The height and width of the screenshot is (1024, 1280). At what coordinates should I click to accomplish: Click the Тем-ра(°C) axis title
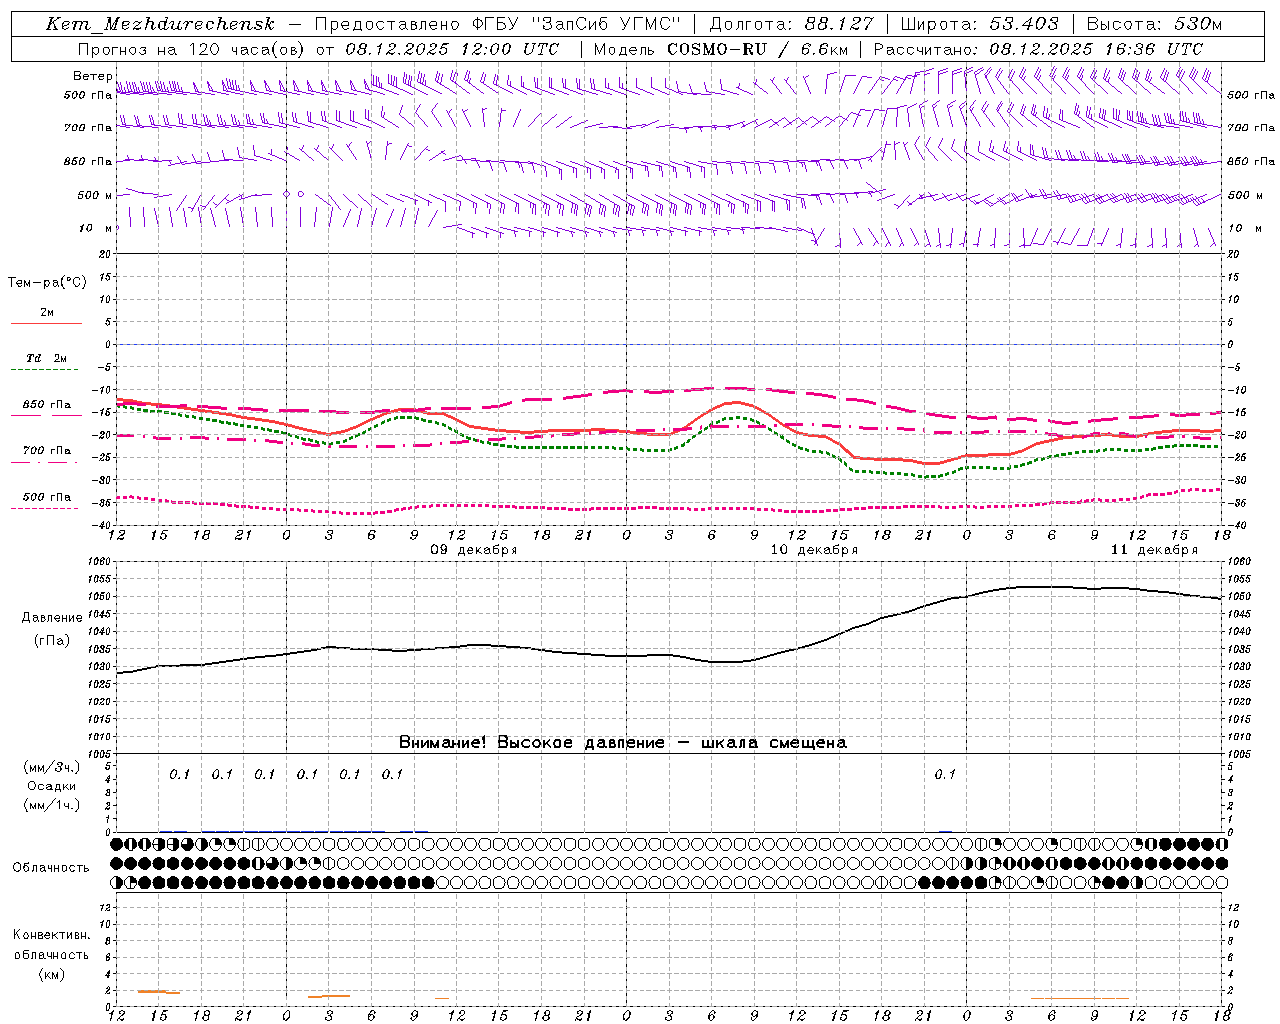[47, 283]
